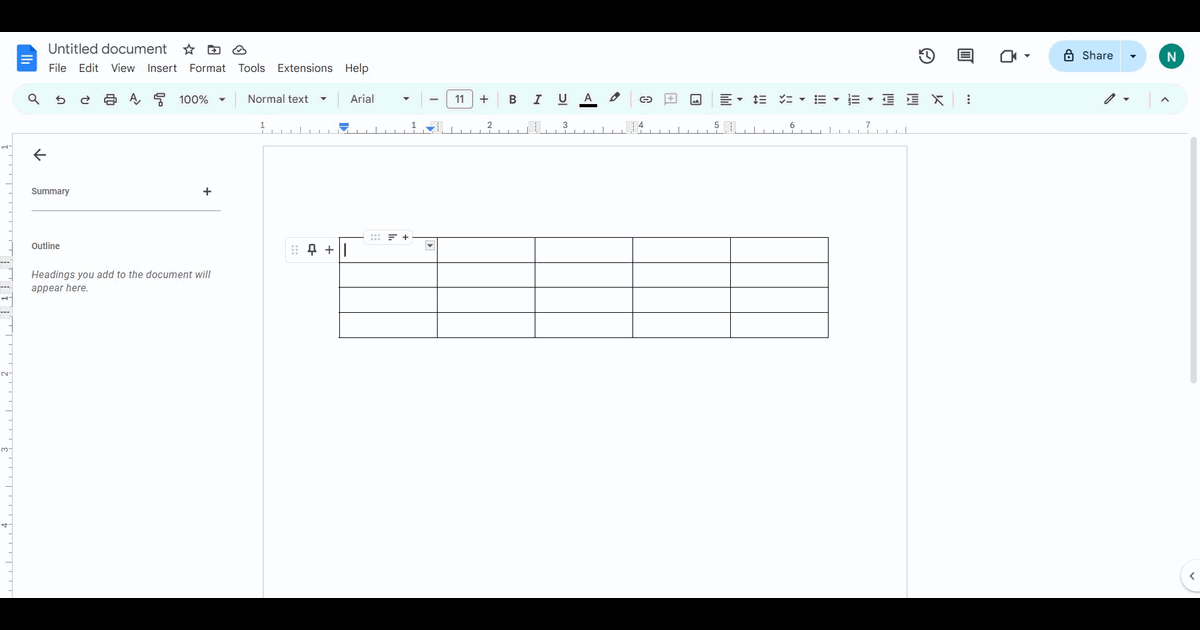Open the Arial font dropdown
1200x630 pixels.
coord(380,99)
